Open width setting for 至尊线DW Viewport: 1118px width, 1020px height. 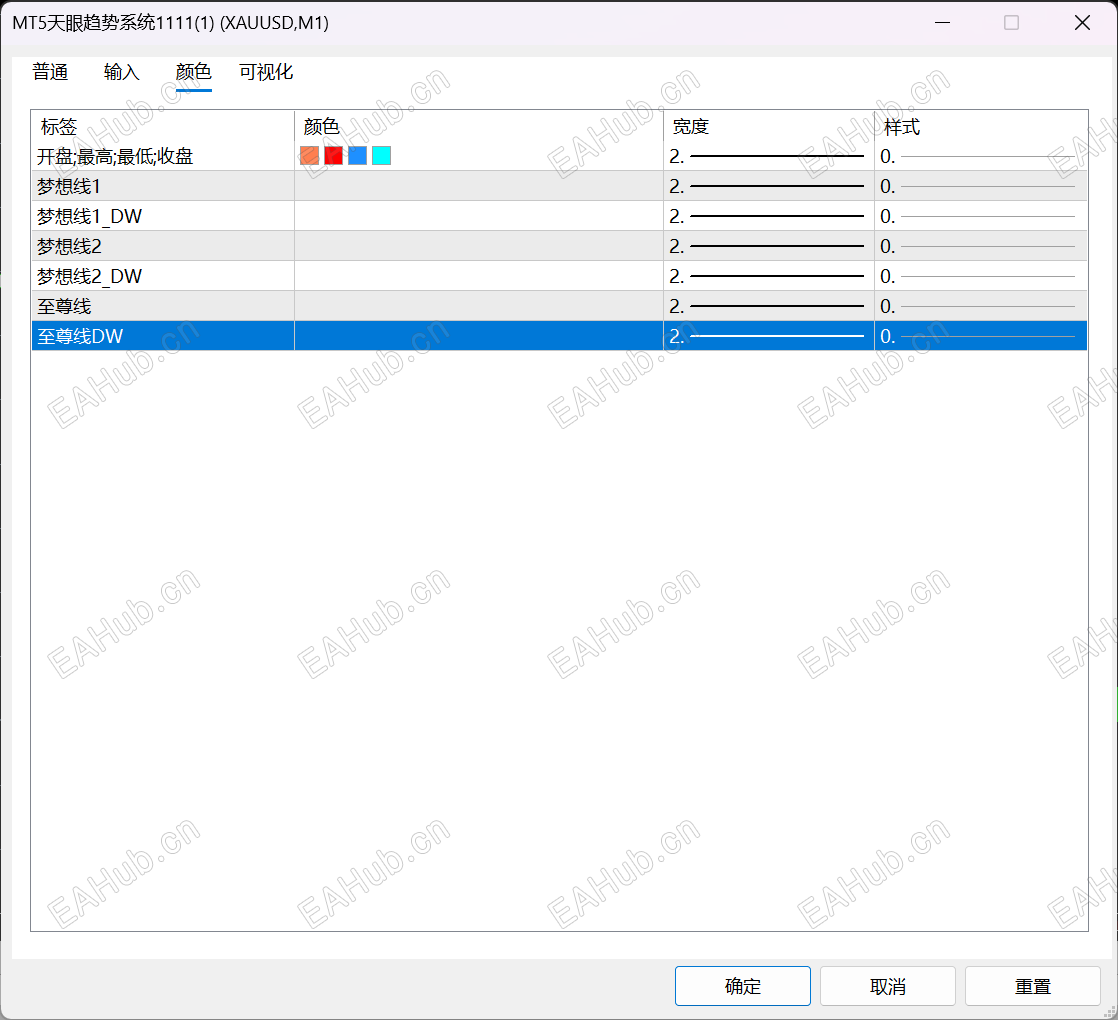[x=769, y=336]
